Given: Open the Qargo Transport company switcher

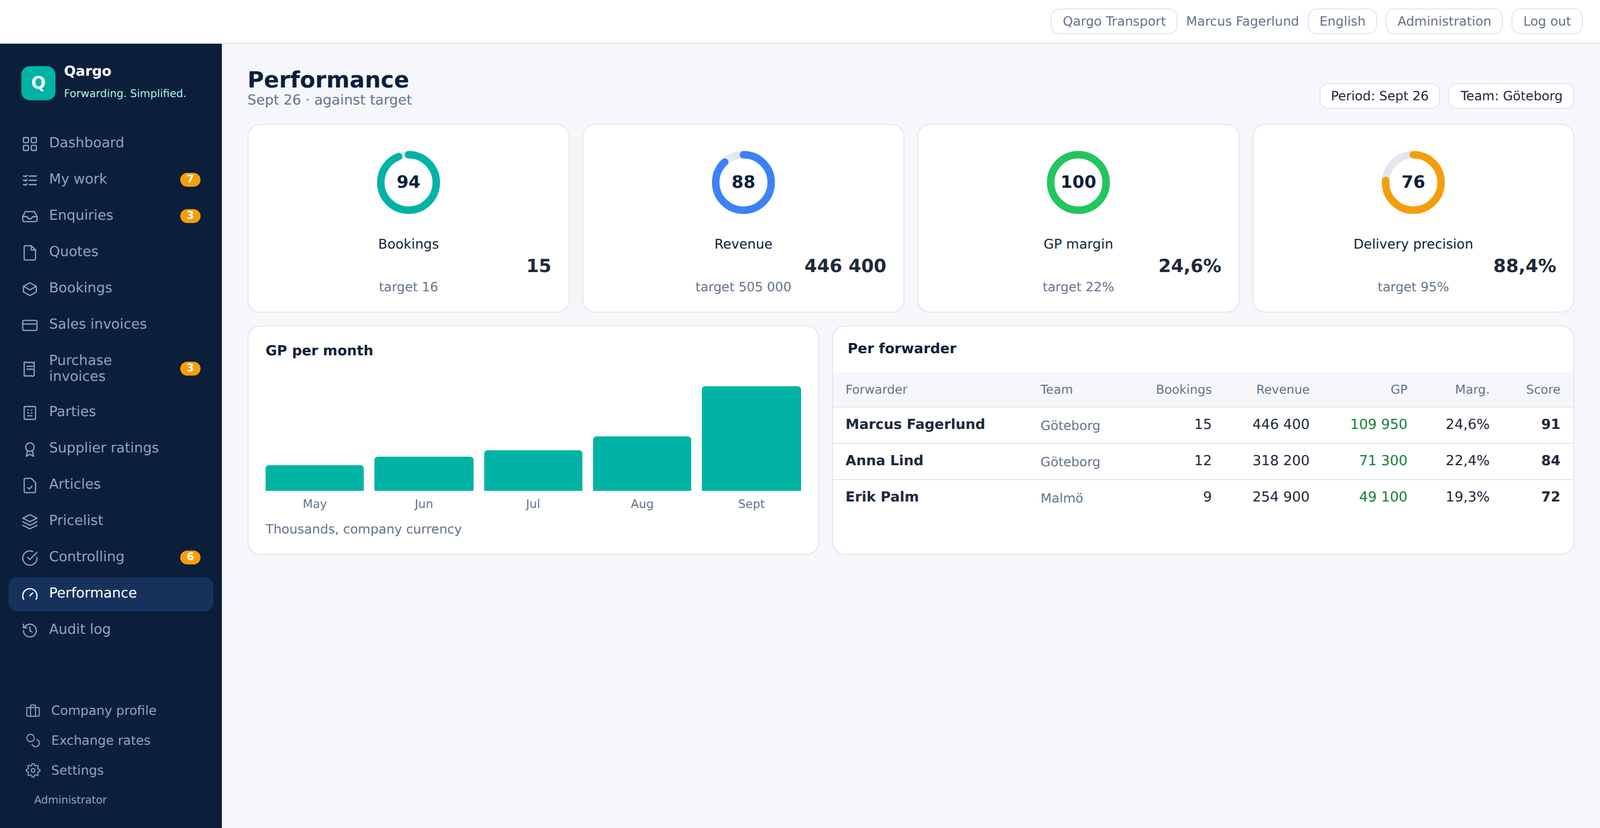Looking at the screenshot, I should click(1114, 21).
